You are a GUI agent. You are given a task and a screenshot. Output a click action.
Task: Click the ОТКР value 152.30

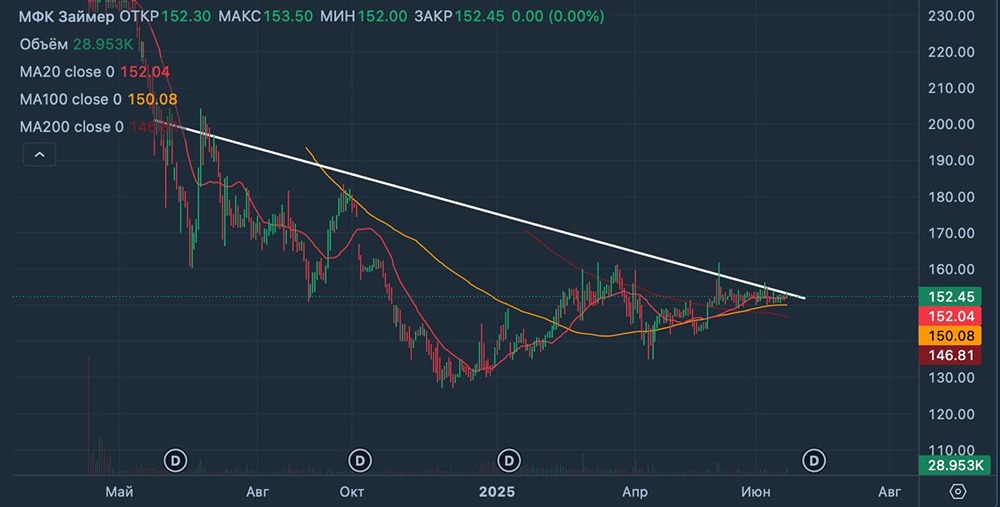186,17
